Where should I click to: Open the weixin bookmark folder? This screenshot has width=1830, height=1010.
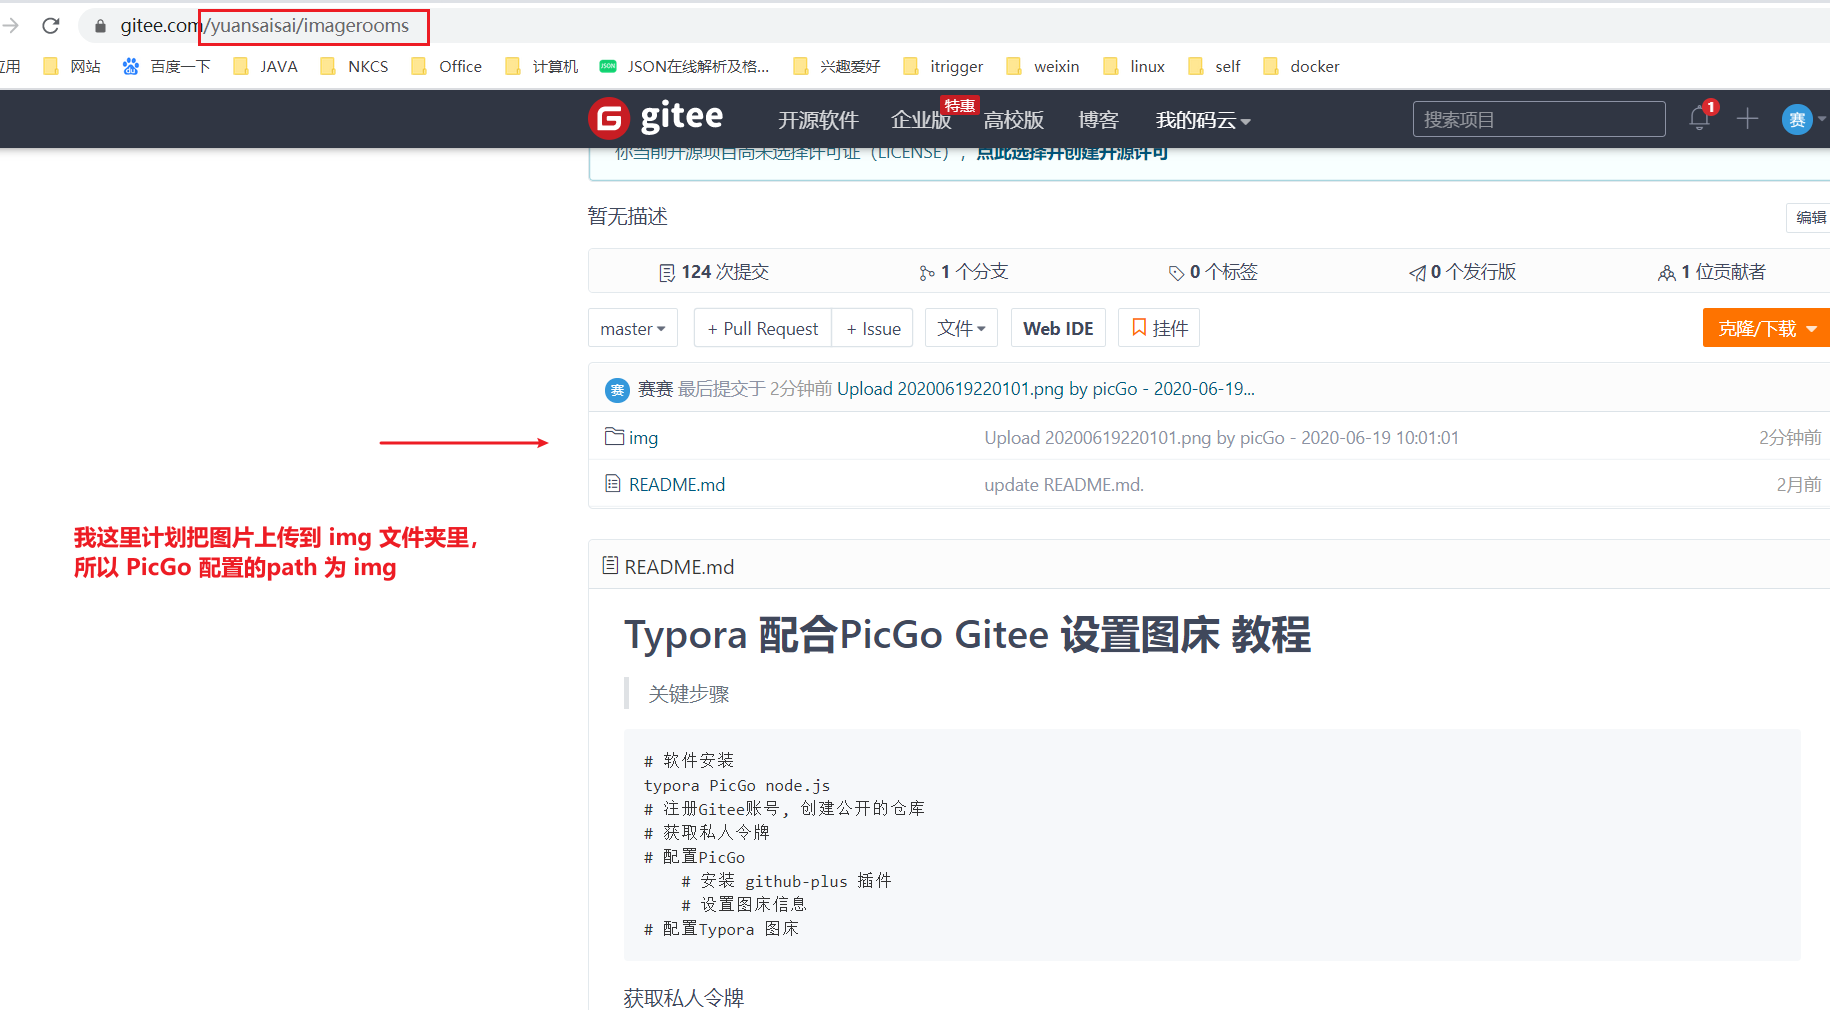point(1042,66)
